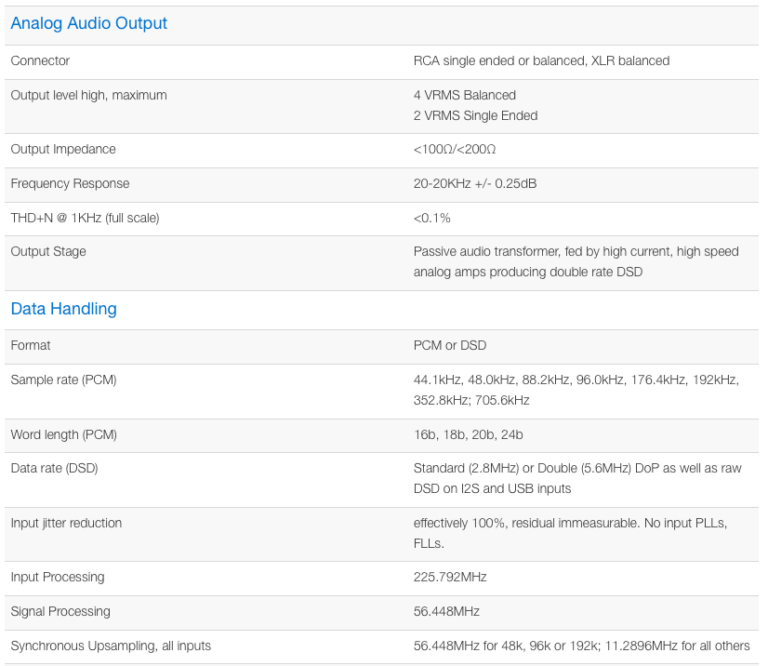The width and height of the screenshot is (768, 666).
Task: Click the Output level high, maximum label
Action: (89, 95)
